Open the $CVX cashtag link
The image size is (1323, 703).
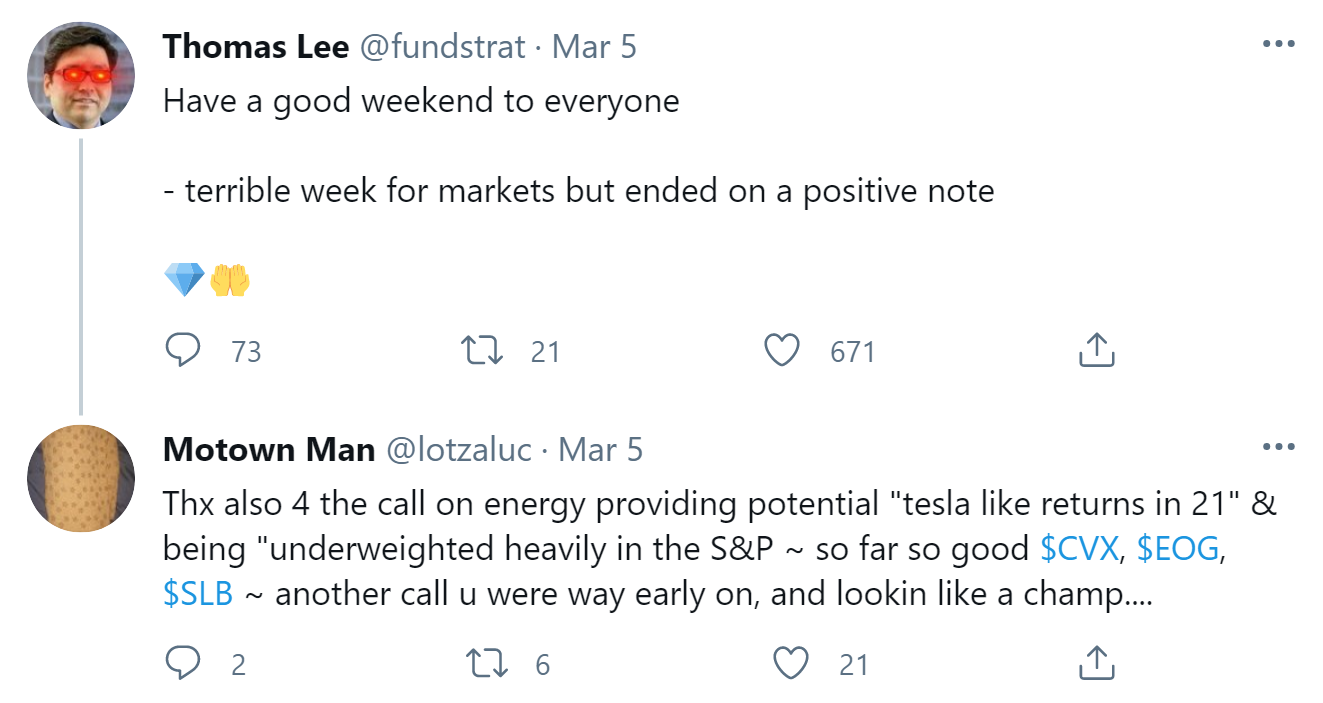pyautogui.click(x=1079, y=548)
